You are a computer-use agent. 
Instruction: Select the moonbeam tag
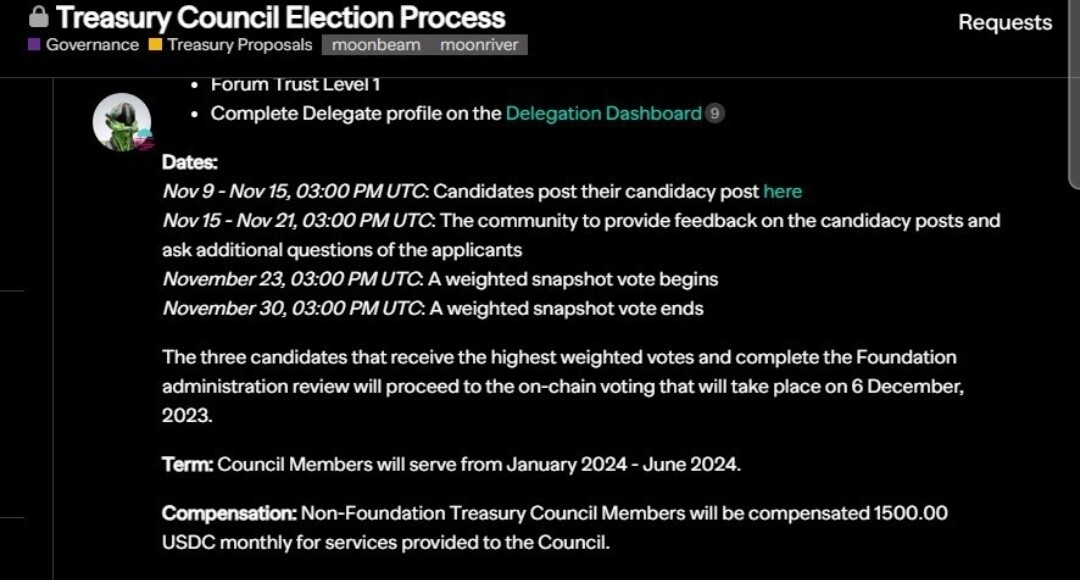[376, 45]
